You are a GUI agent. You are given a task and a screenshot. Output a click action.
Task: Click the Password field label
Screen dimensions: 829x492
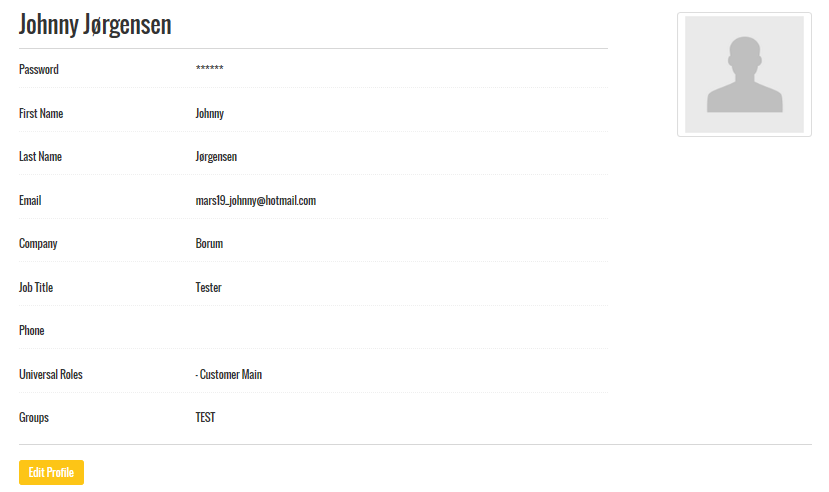(x=39, y=70)
